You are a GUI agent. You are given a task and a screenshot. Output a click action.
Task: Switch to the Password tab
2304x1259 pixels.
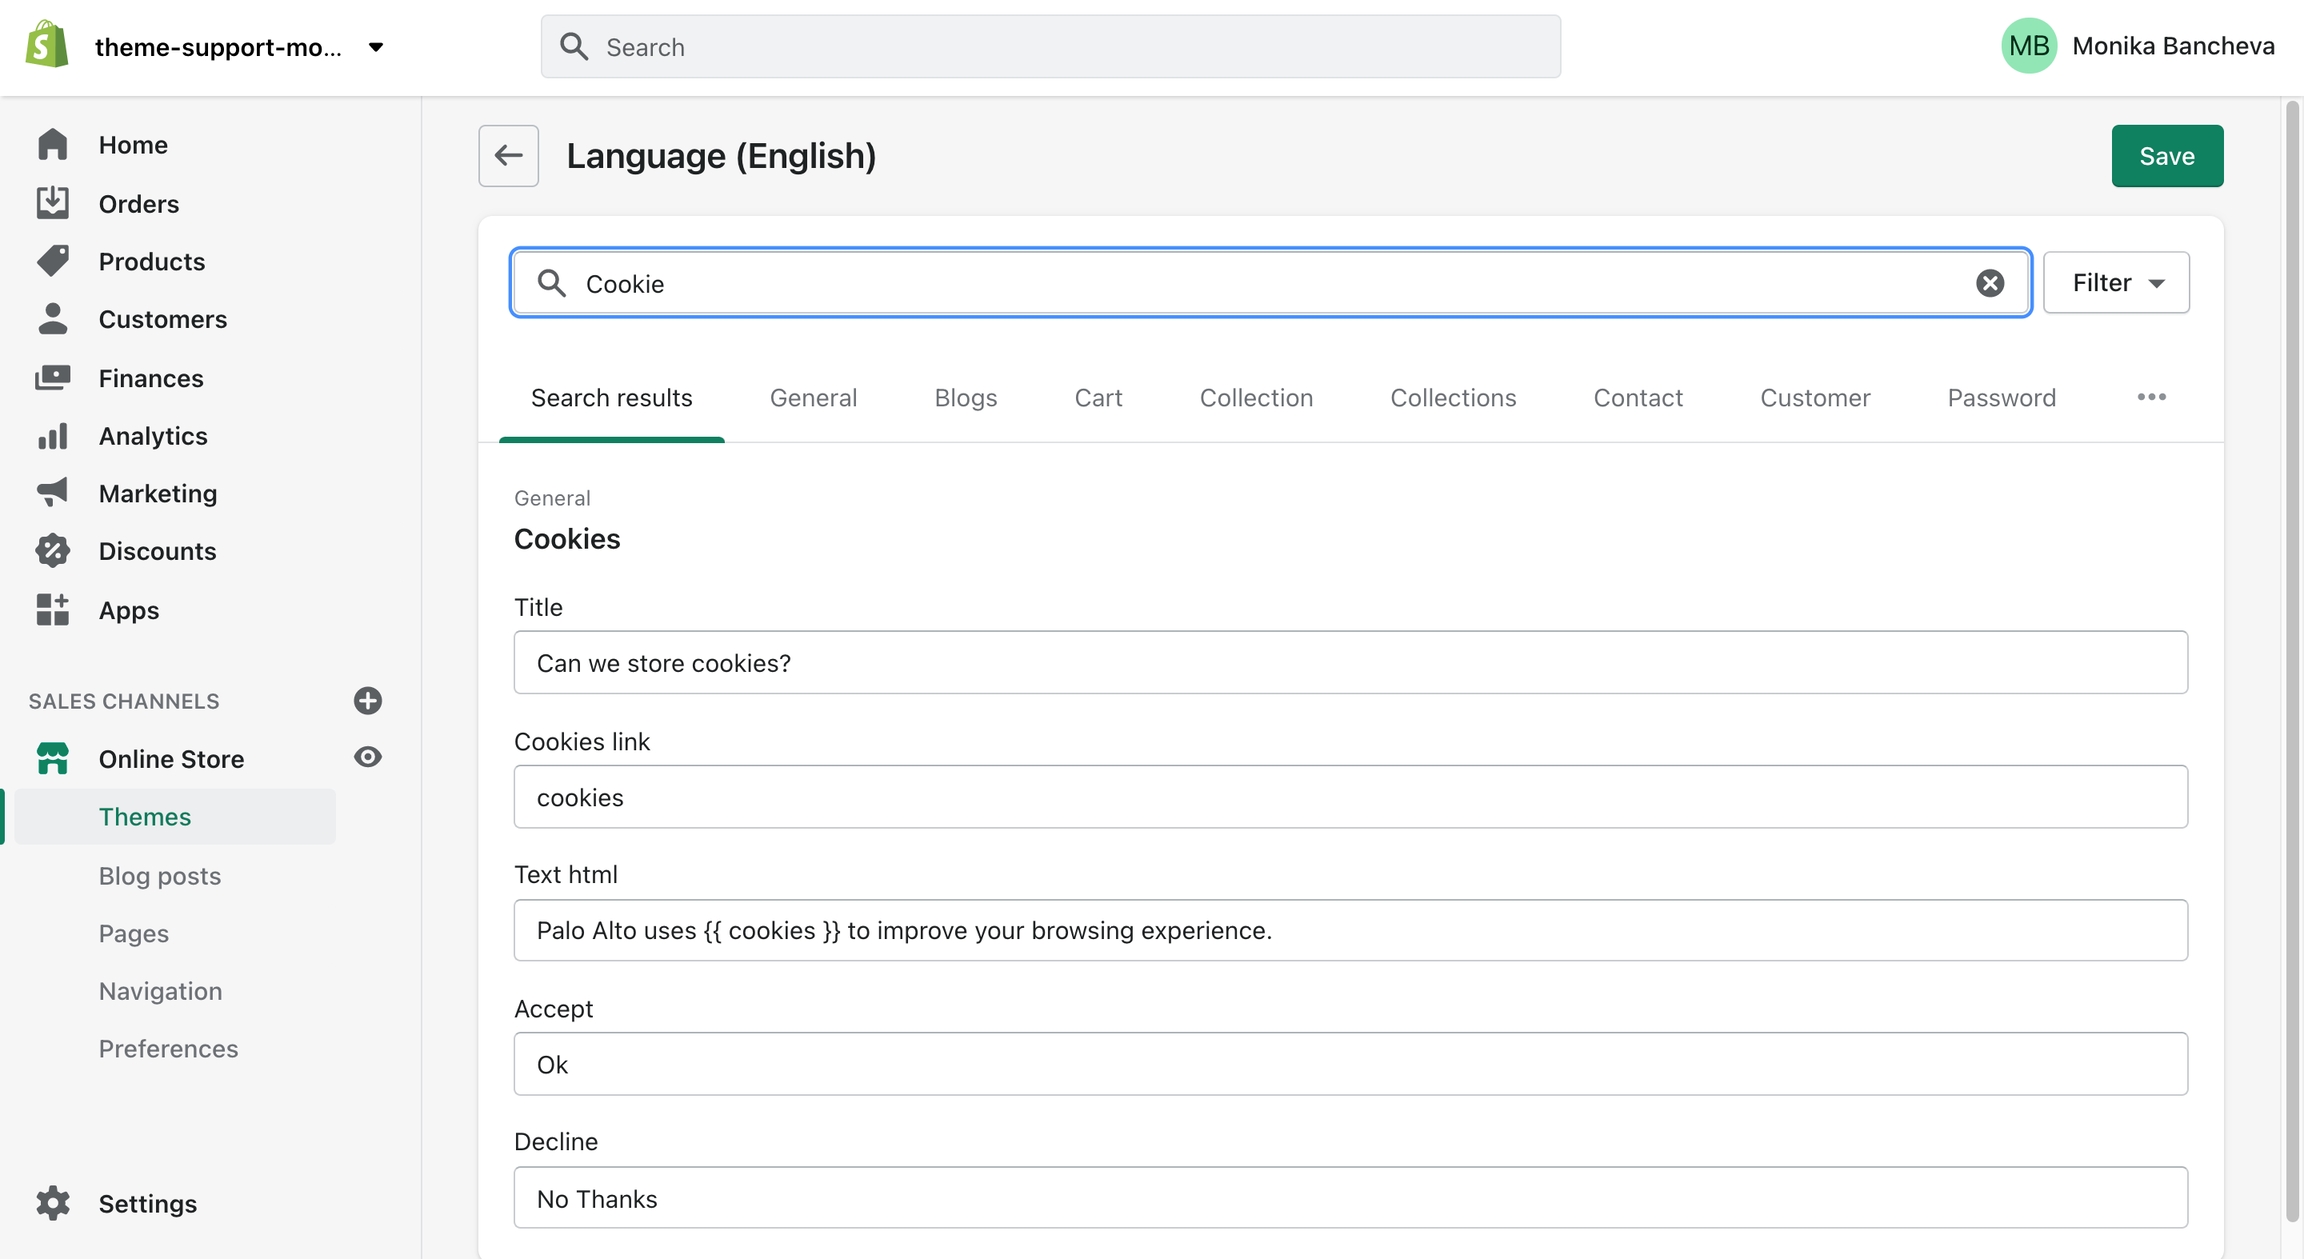2001,397
